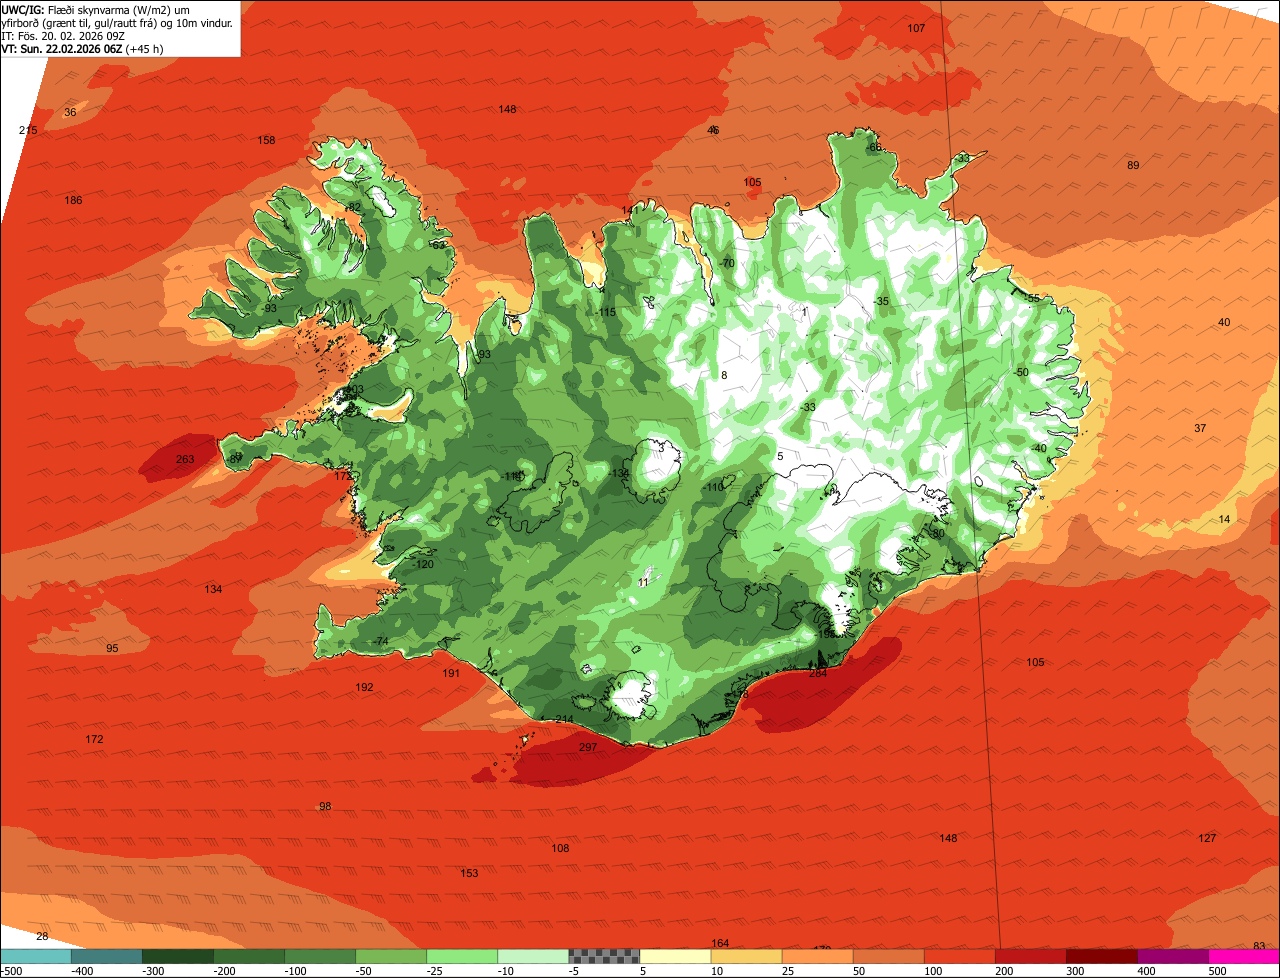Screen dimensions: 1280x978
Task: Click the value 36 in the northwest corner
Action: [70, 112]
